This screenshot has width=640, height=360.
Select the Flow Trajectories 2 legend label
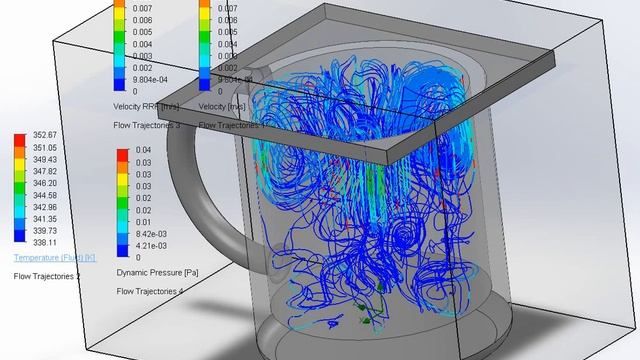(47, 276)
